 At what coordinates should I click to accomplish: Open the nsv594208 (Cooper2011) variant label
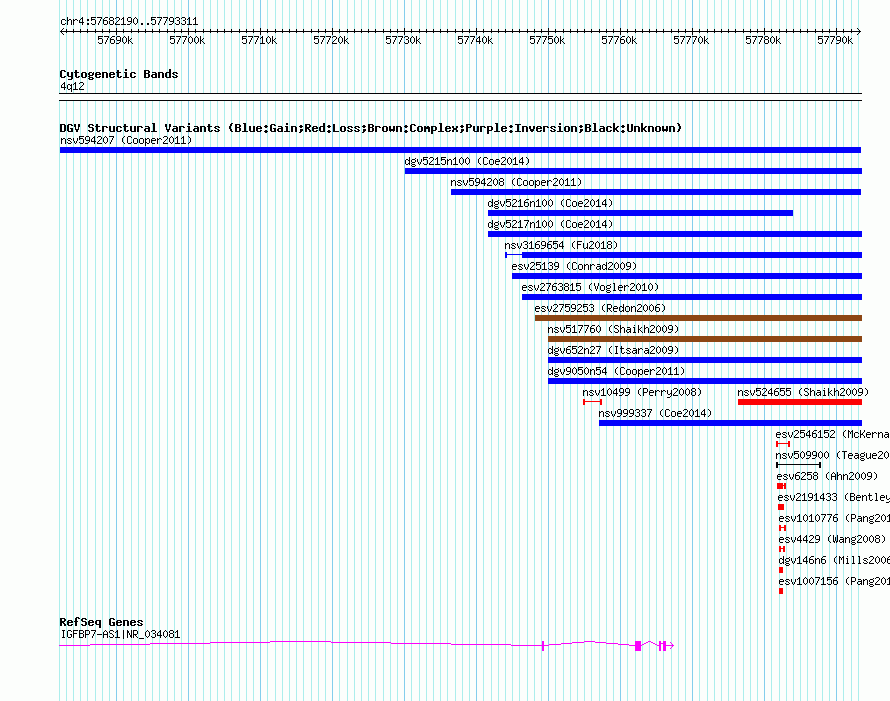pyautogui.click(x=515, y=183)
